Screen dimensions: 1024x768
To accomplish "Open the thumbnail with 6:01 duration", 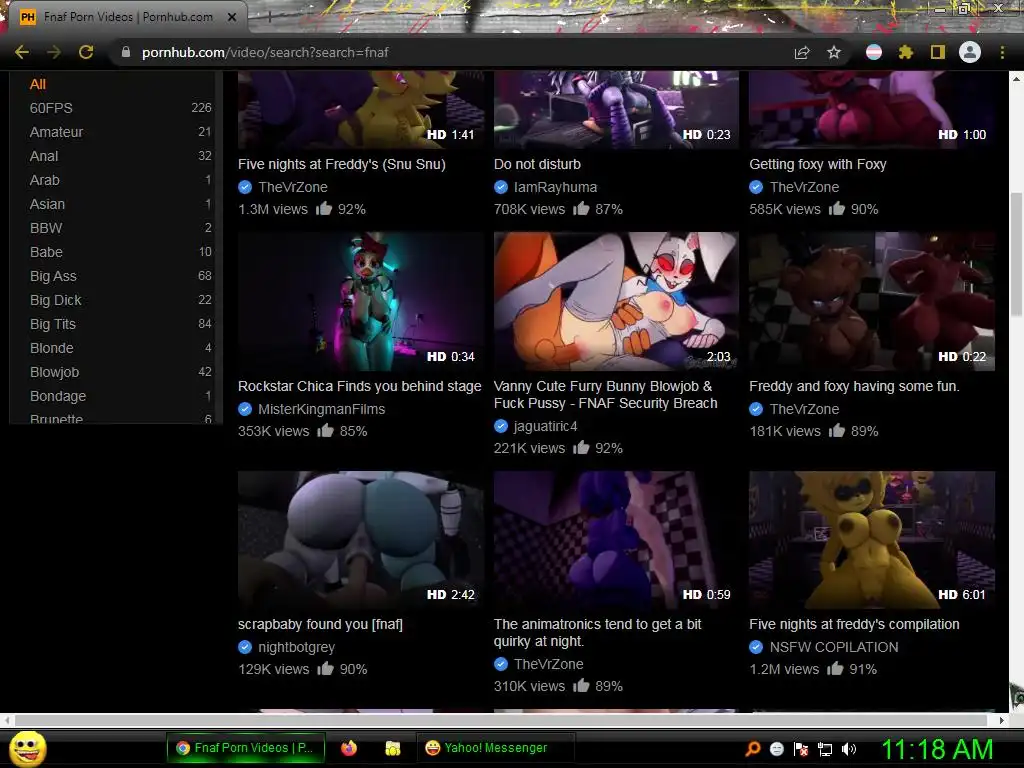I will click(872, 540).
